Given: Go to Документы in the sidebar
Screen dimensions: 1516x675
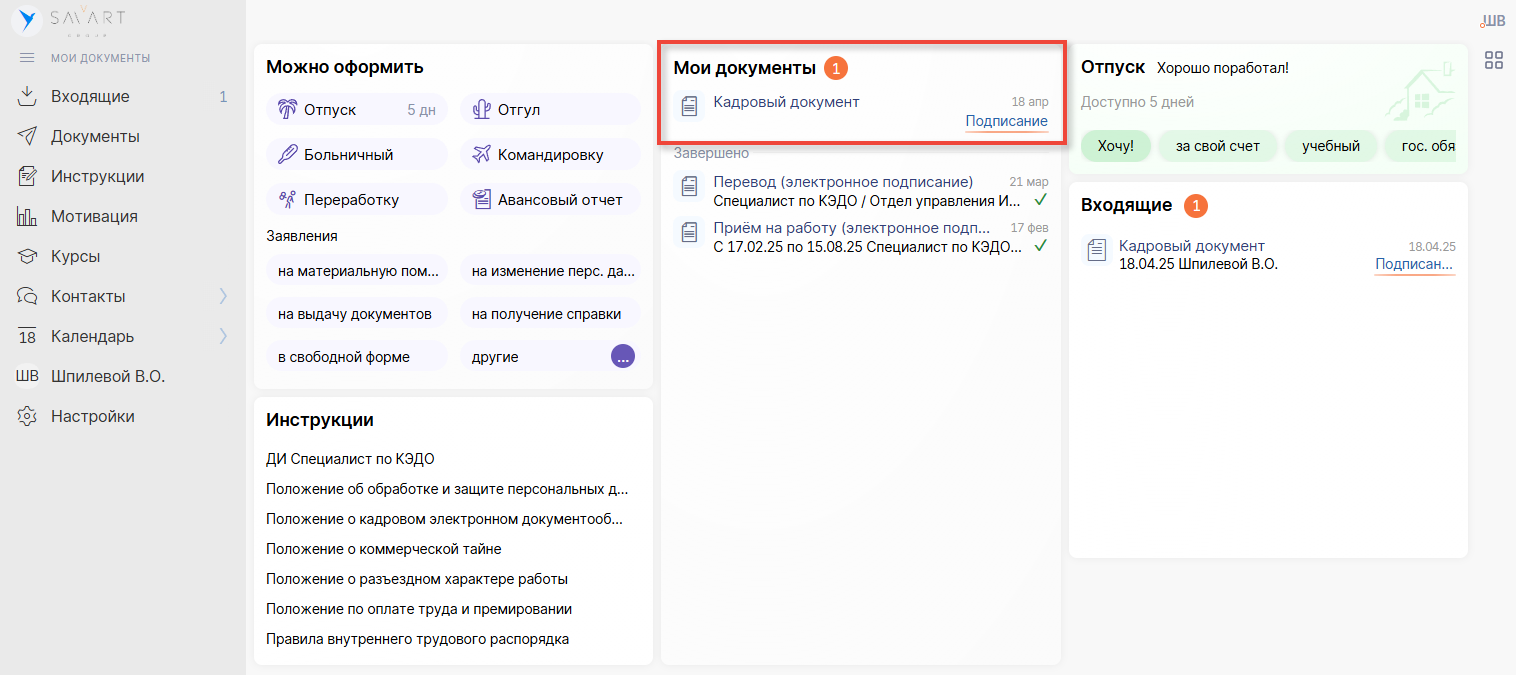Looking at the screenshot, I should pos(95,137).
